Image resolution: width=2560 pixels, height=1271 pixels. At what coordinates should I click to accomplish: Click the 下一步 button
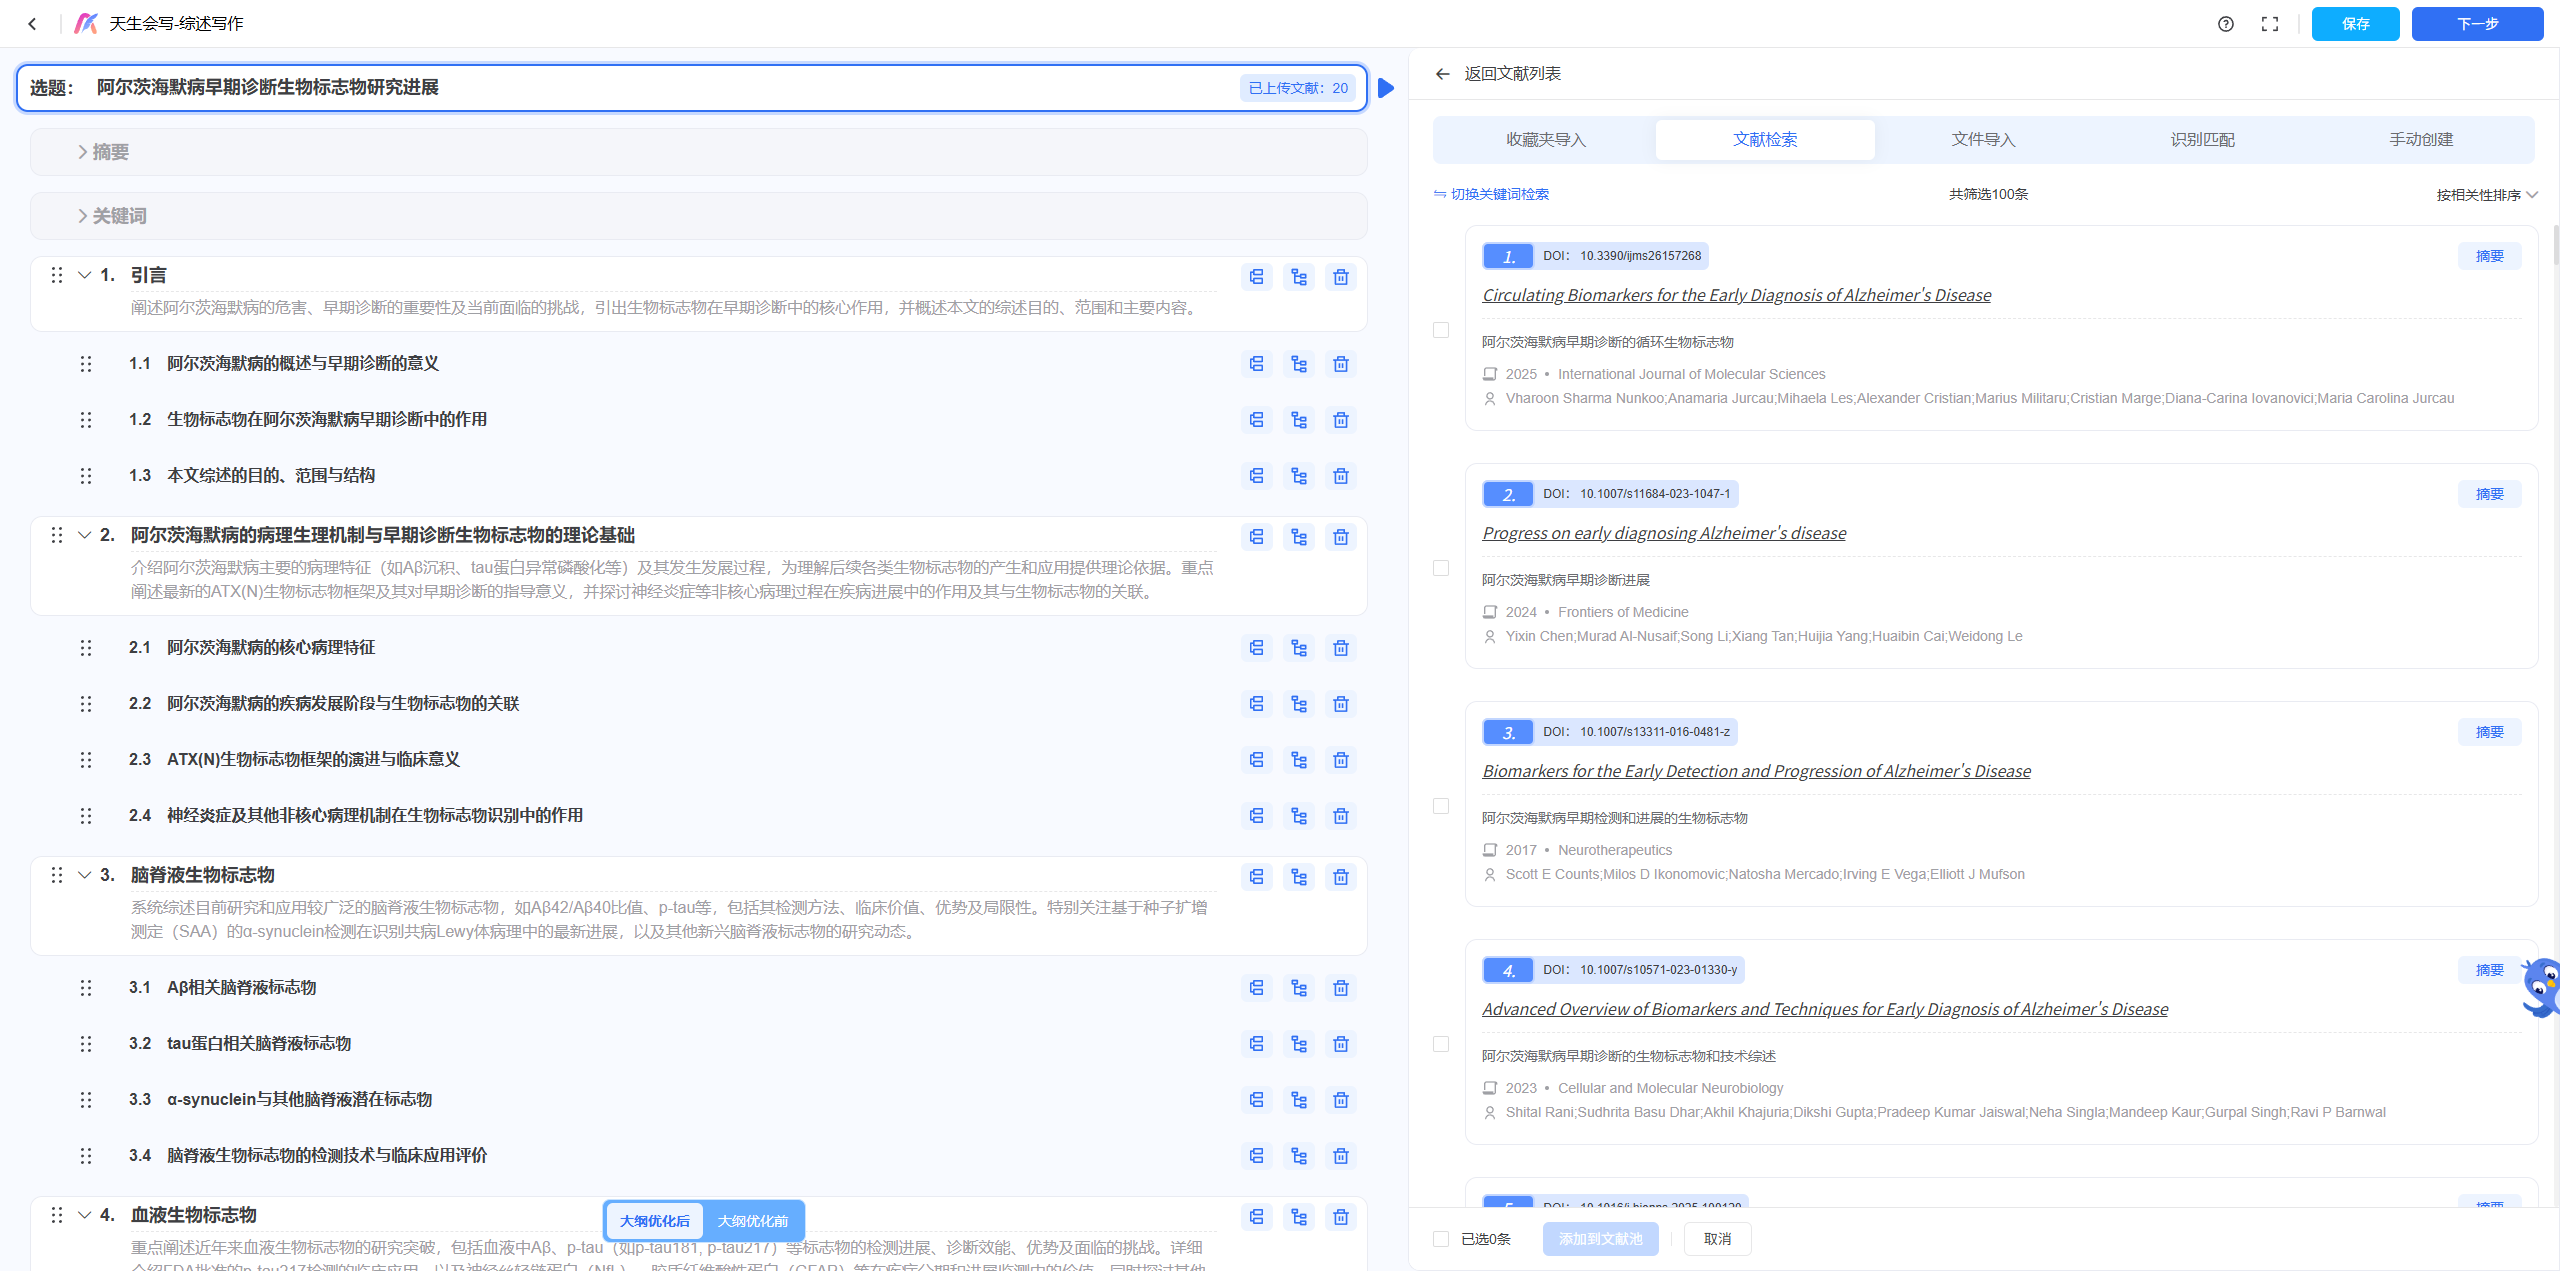(2476, 24)
